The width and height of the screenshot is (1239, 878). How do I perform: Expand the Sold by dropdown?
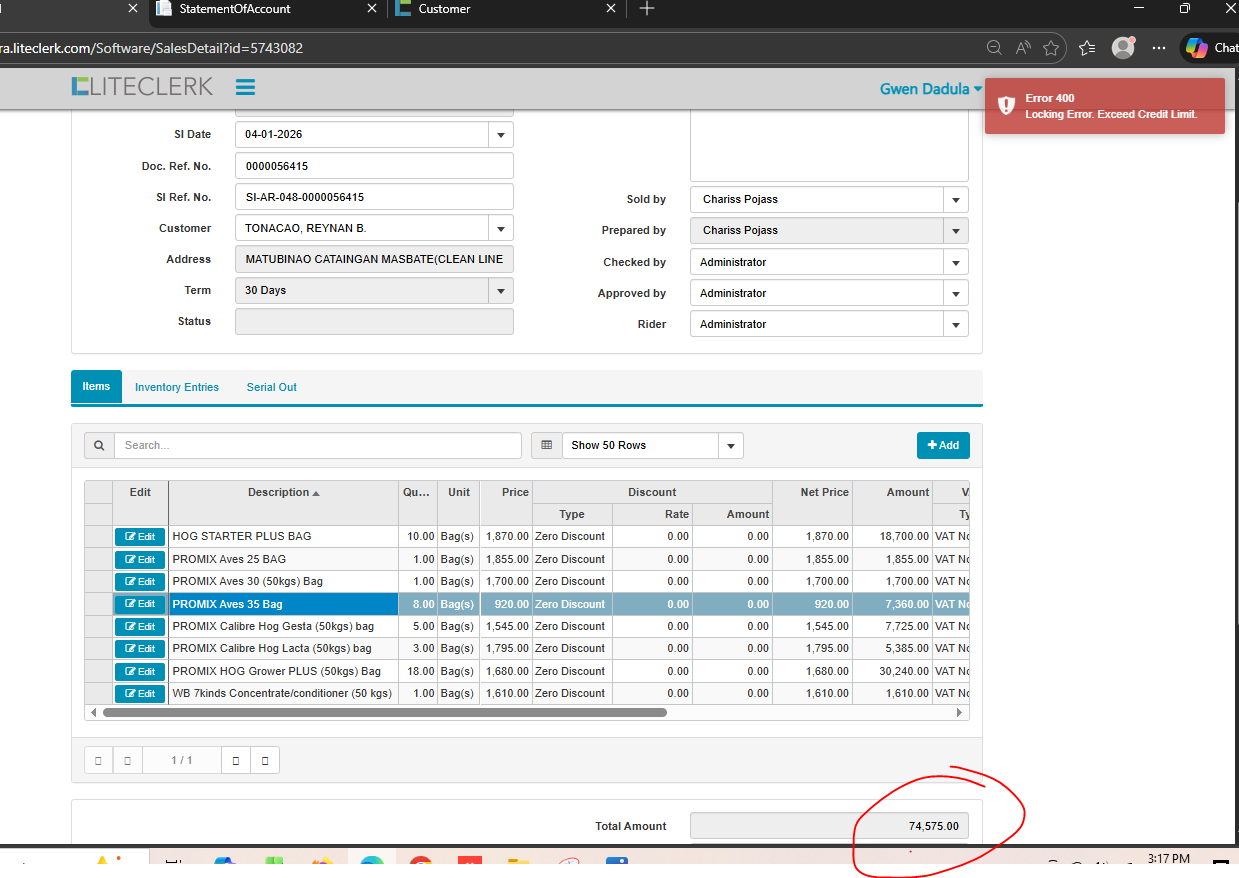(x=956, y=200)
